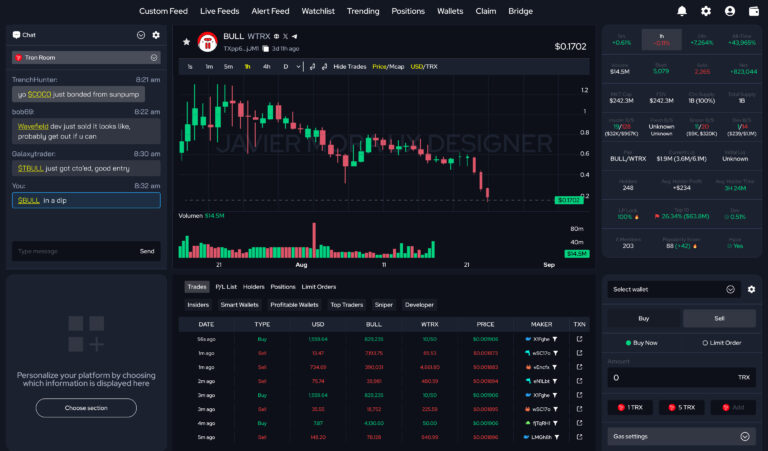768x451 pixels.
Task: Open BULL token X profile icon
Action: click(x=285, y=36)
